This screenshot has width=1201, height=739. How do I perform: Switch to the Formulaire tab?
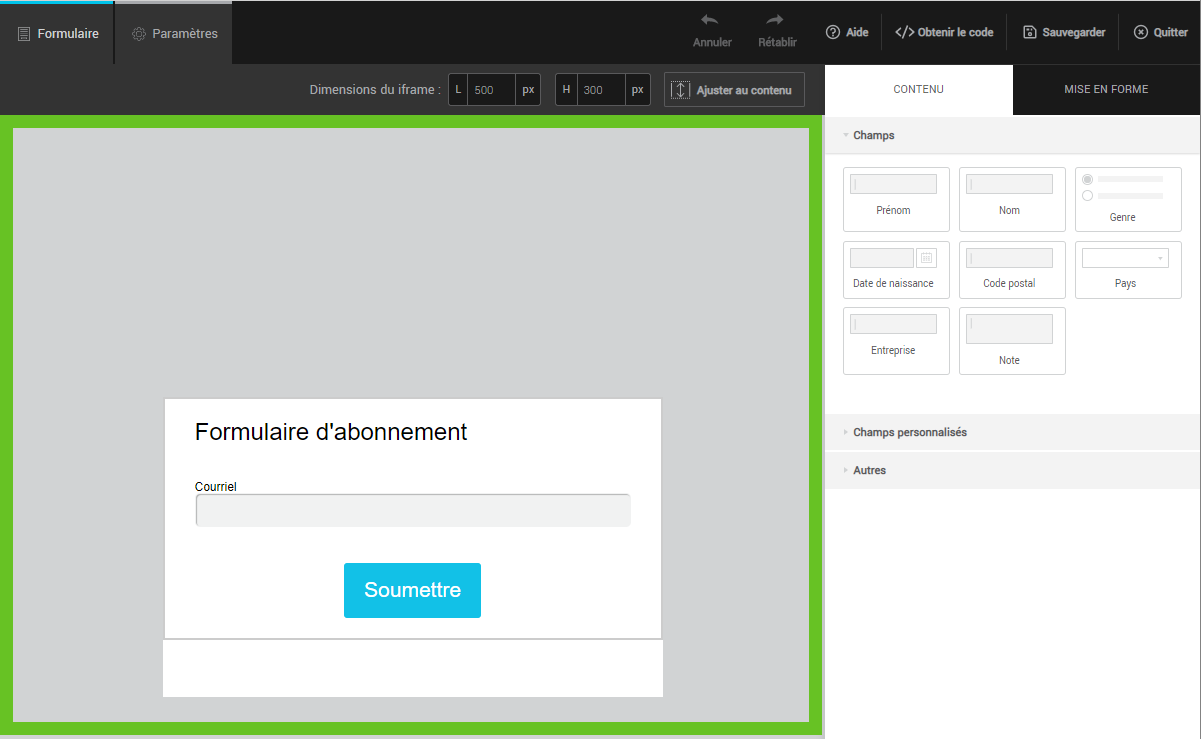tap(58, 33)
